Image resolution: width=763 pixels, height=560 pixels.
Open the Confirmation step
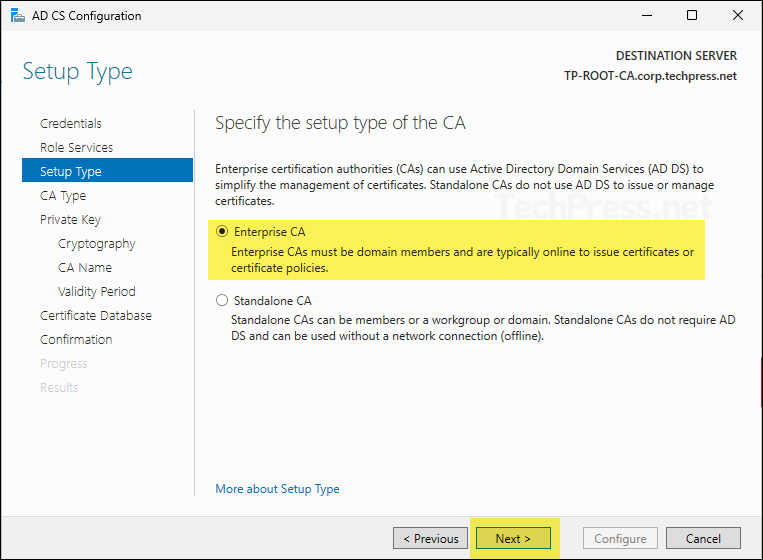pos(76,340)
